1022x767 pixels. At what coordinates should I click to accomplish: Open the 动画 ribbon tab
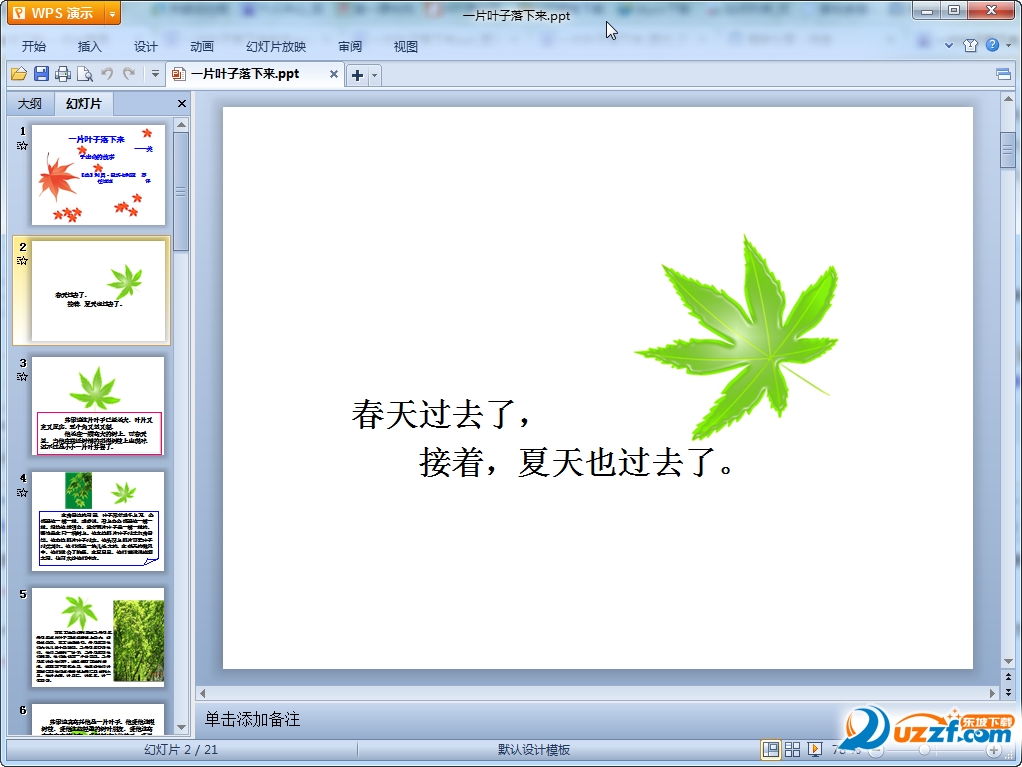click(x=201, y=46)
